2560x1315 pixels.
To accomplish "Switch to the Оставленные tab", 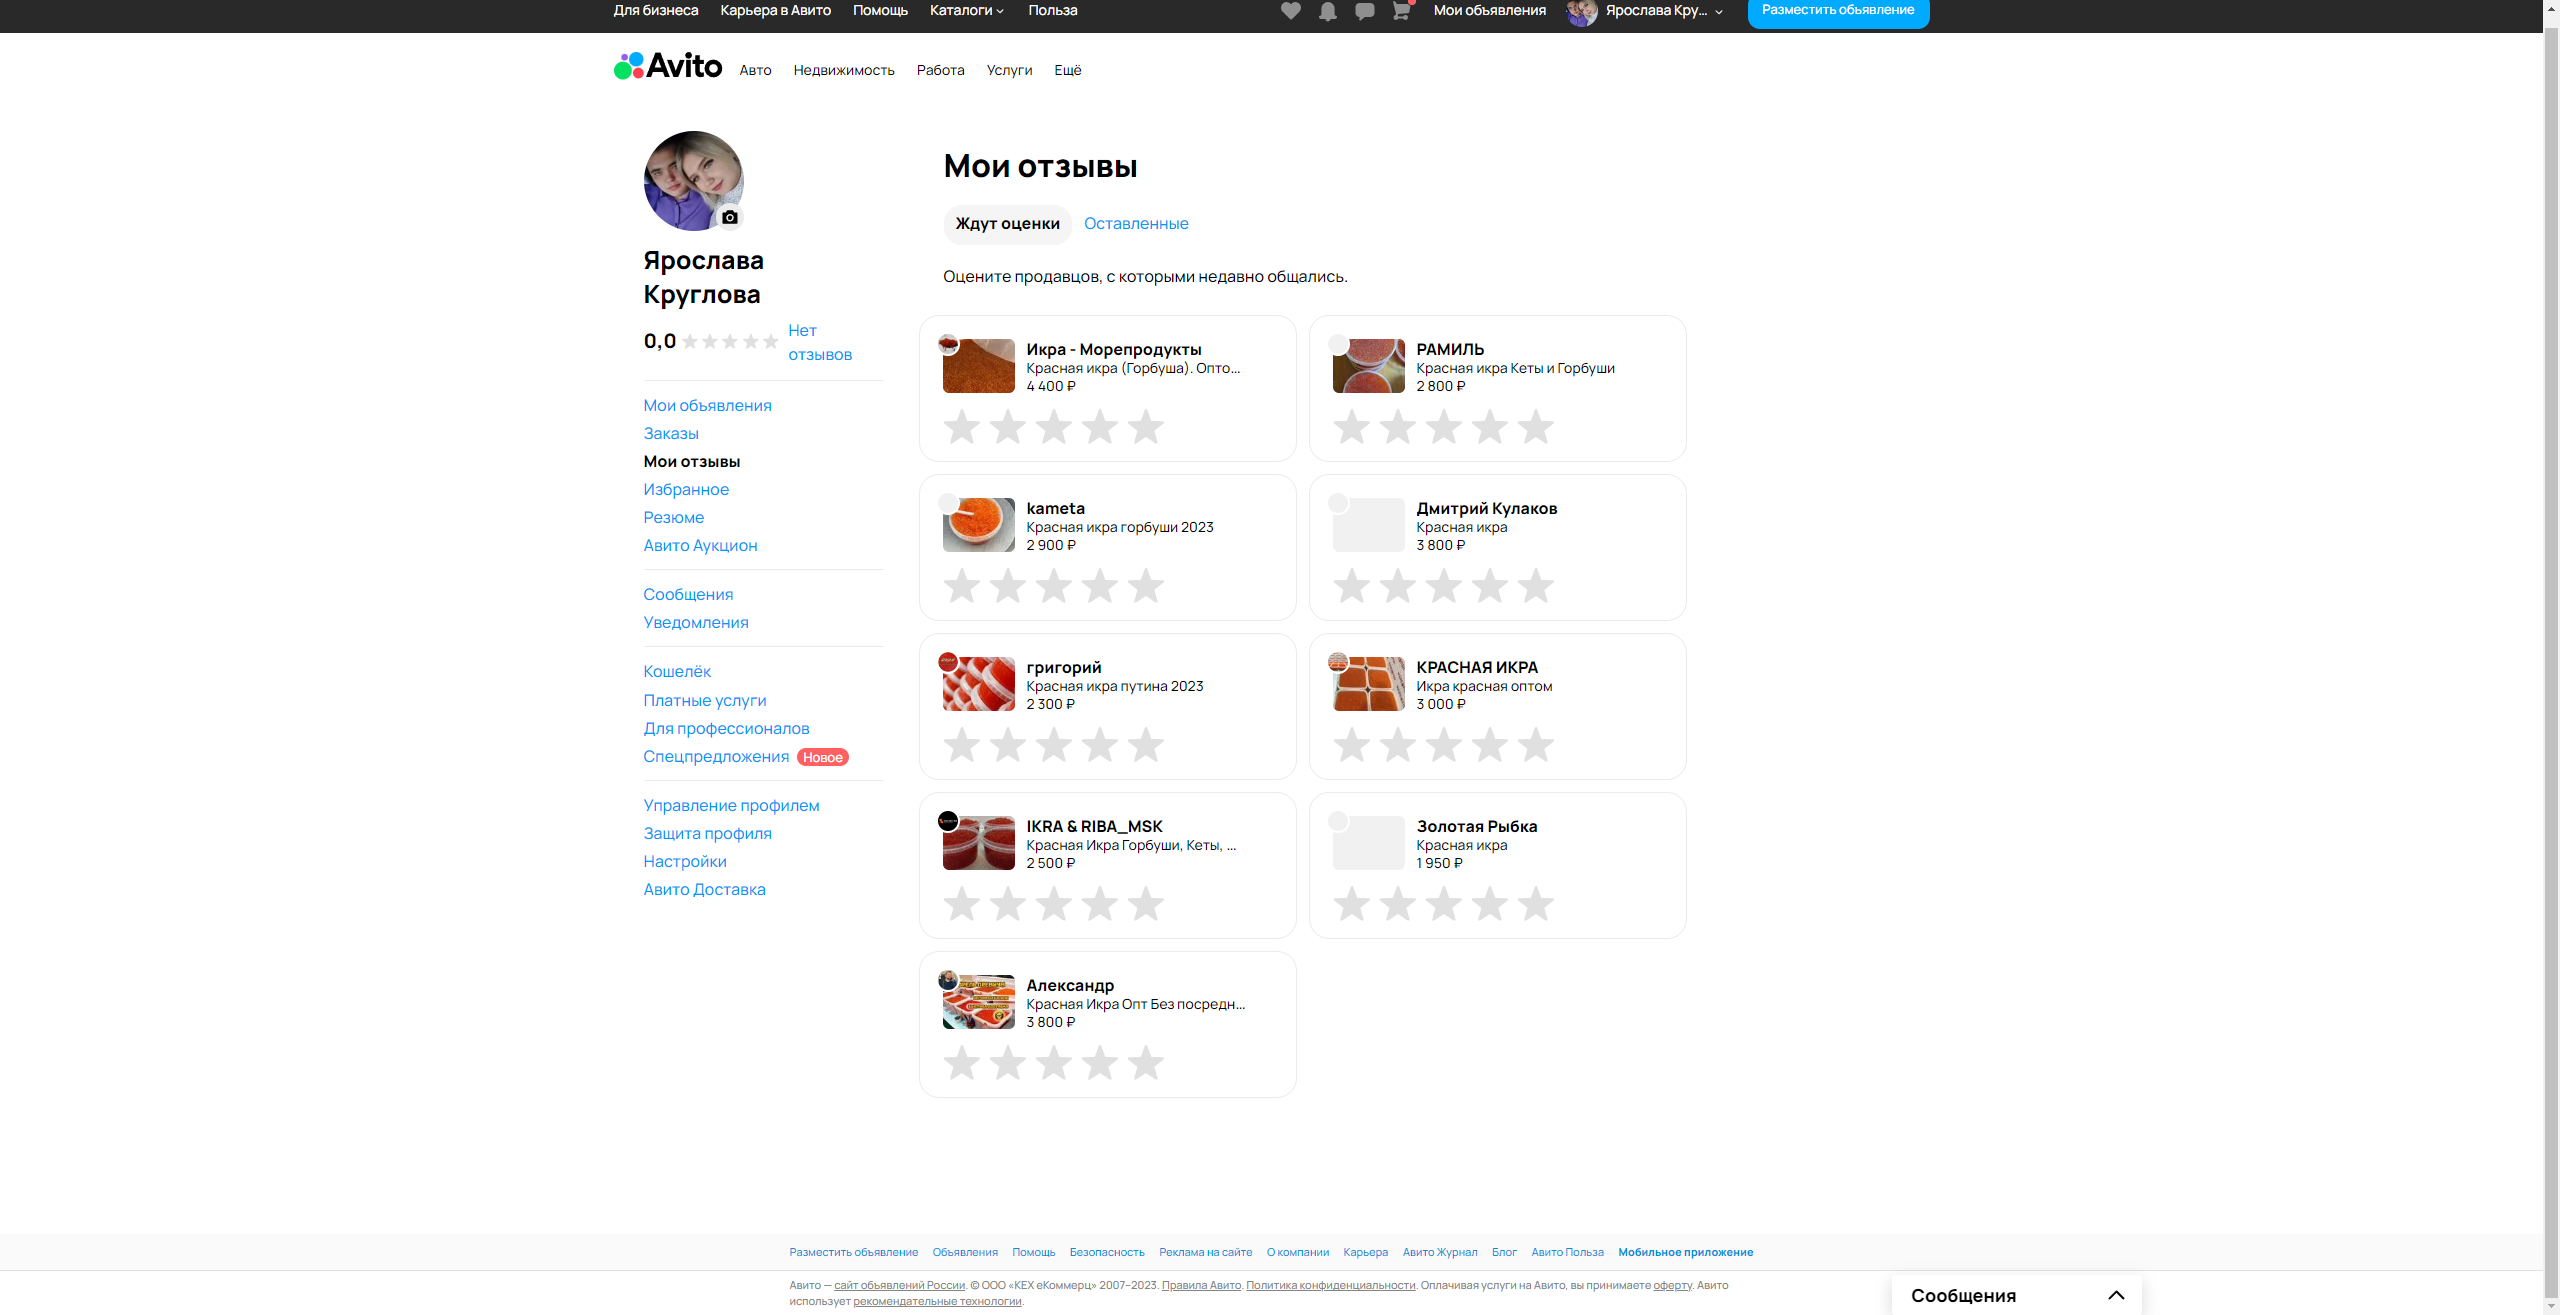I will pos(1136,224).
